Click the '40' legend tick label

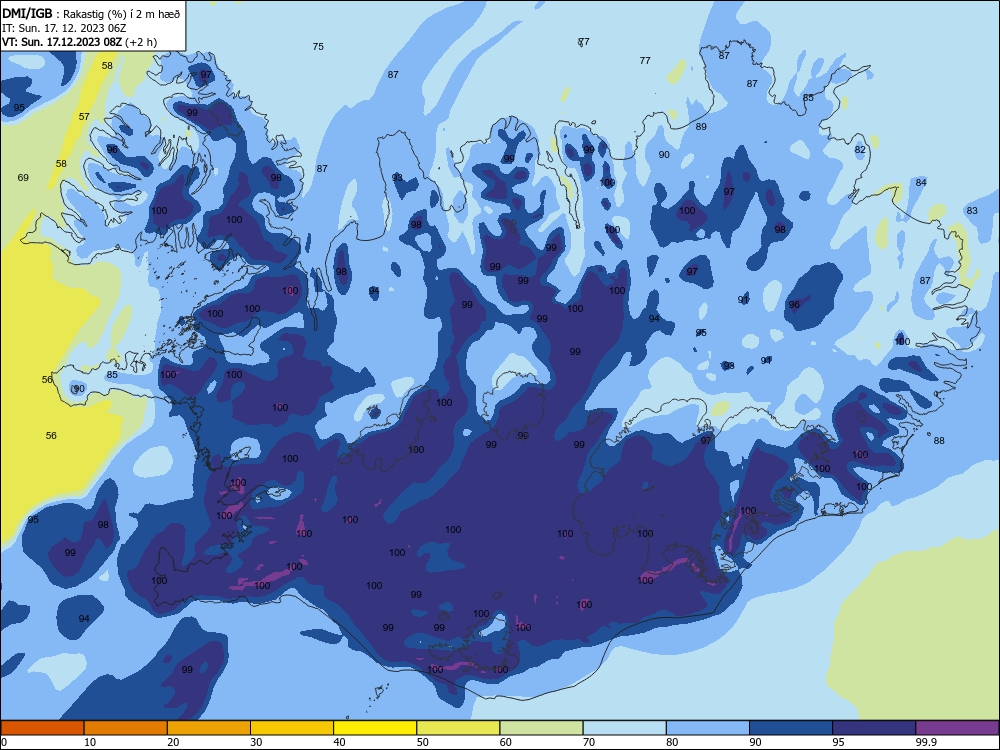pos(340,742)
